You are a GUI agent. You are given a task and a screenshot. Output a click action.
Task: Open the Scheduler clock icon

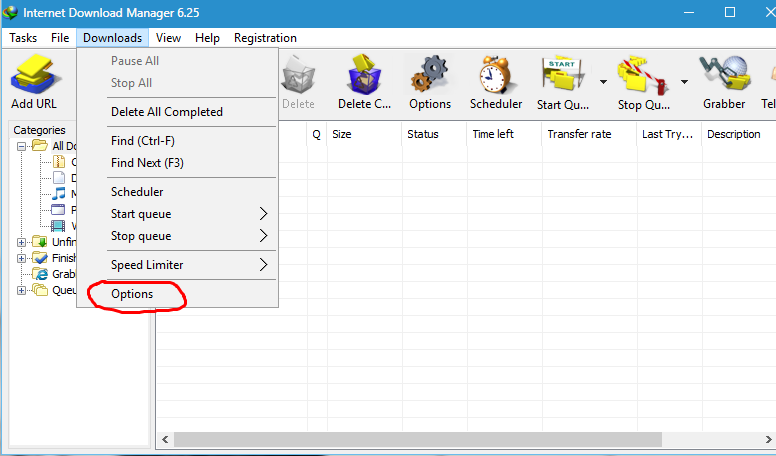click(x=495, y=74)
